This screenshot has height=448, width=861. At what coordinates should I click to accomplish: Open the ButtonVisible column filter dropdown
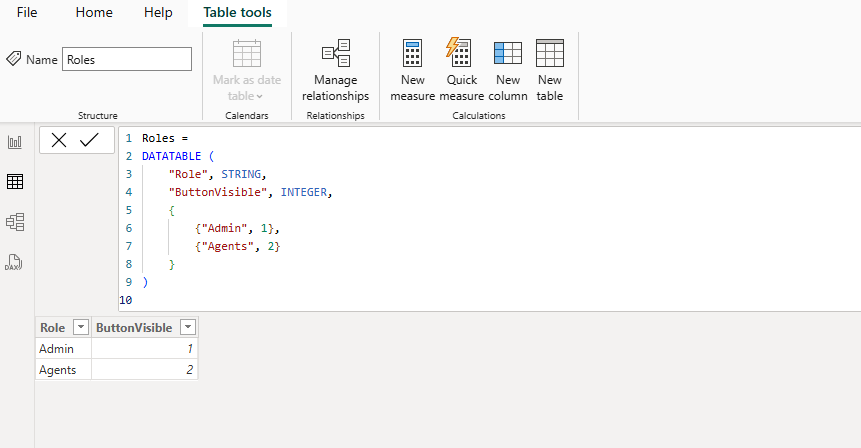point(187,328)
